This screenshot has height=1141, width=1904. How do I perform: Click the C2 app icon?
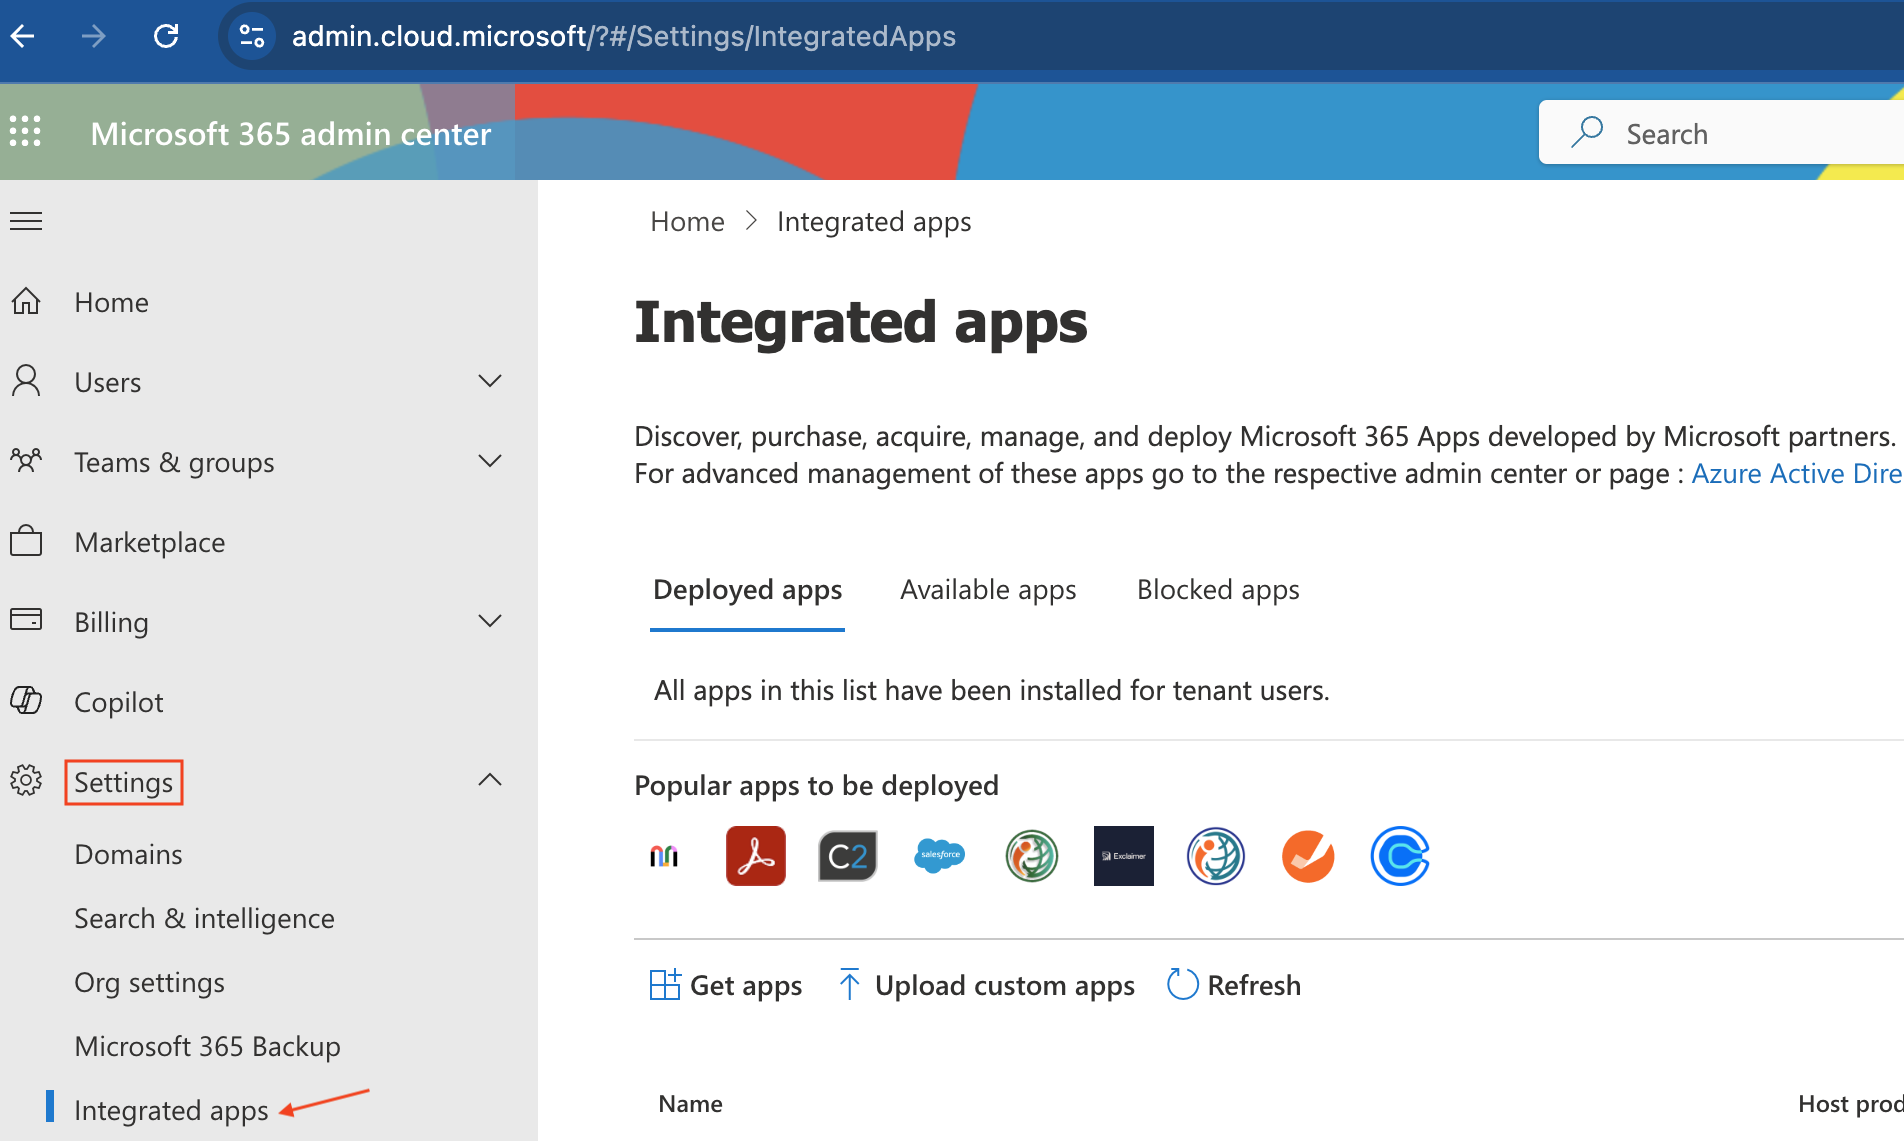point(848,856)
